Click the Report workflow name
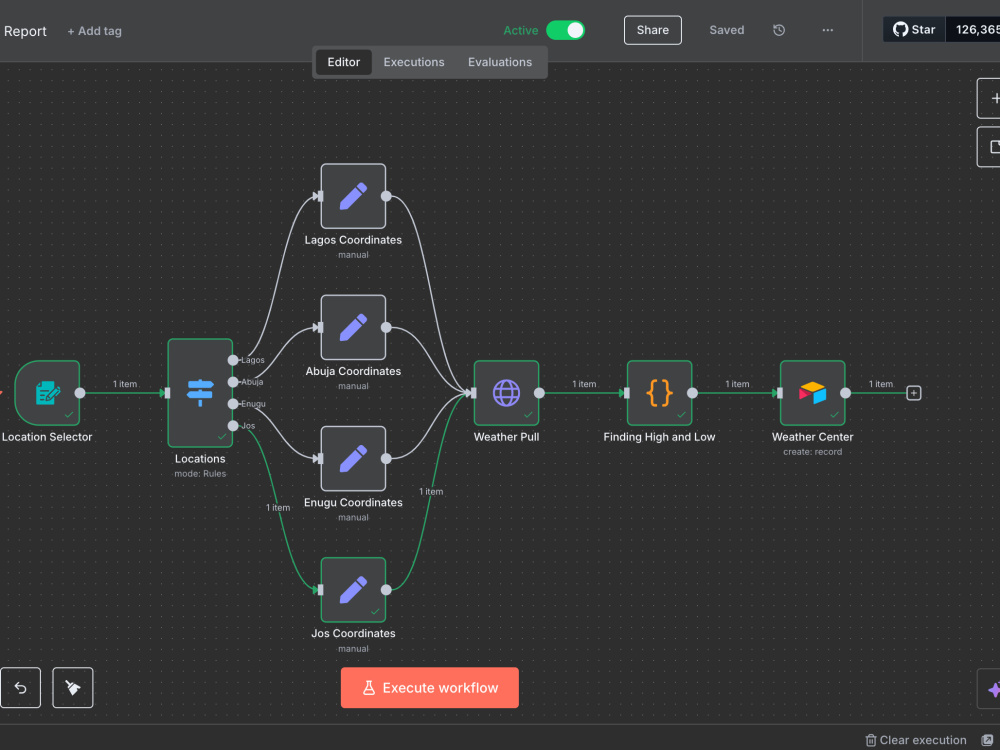This screenshot has height=750, width=1000. coord(25,31)
